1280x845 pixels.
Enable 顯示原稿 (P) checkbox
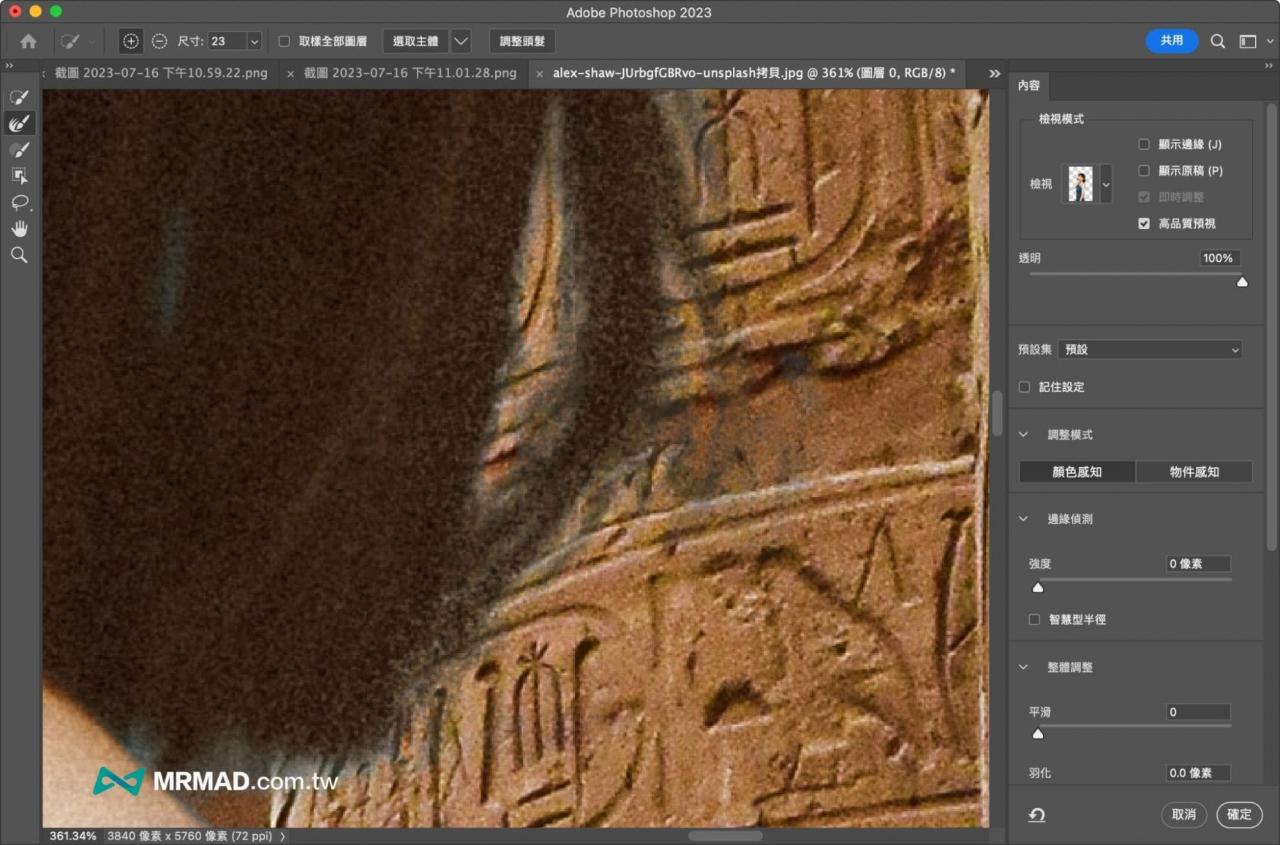click(1144, 171)
